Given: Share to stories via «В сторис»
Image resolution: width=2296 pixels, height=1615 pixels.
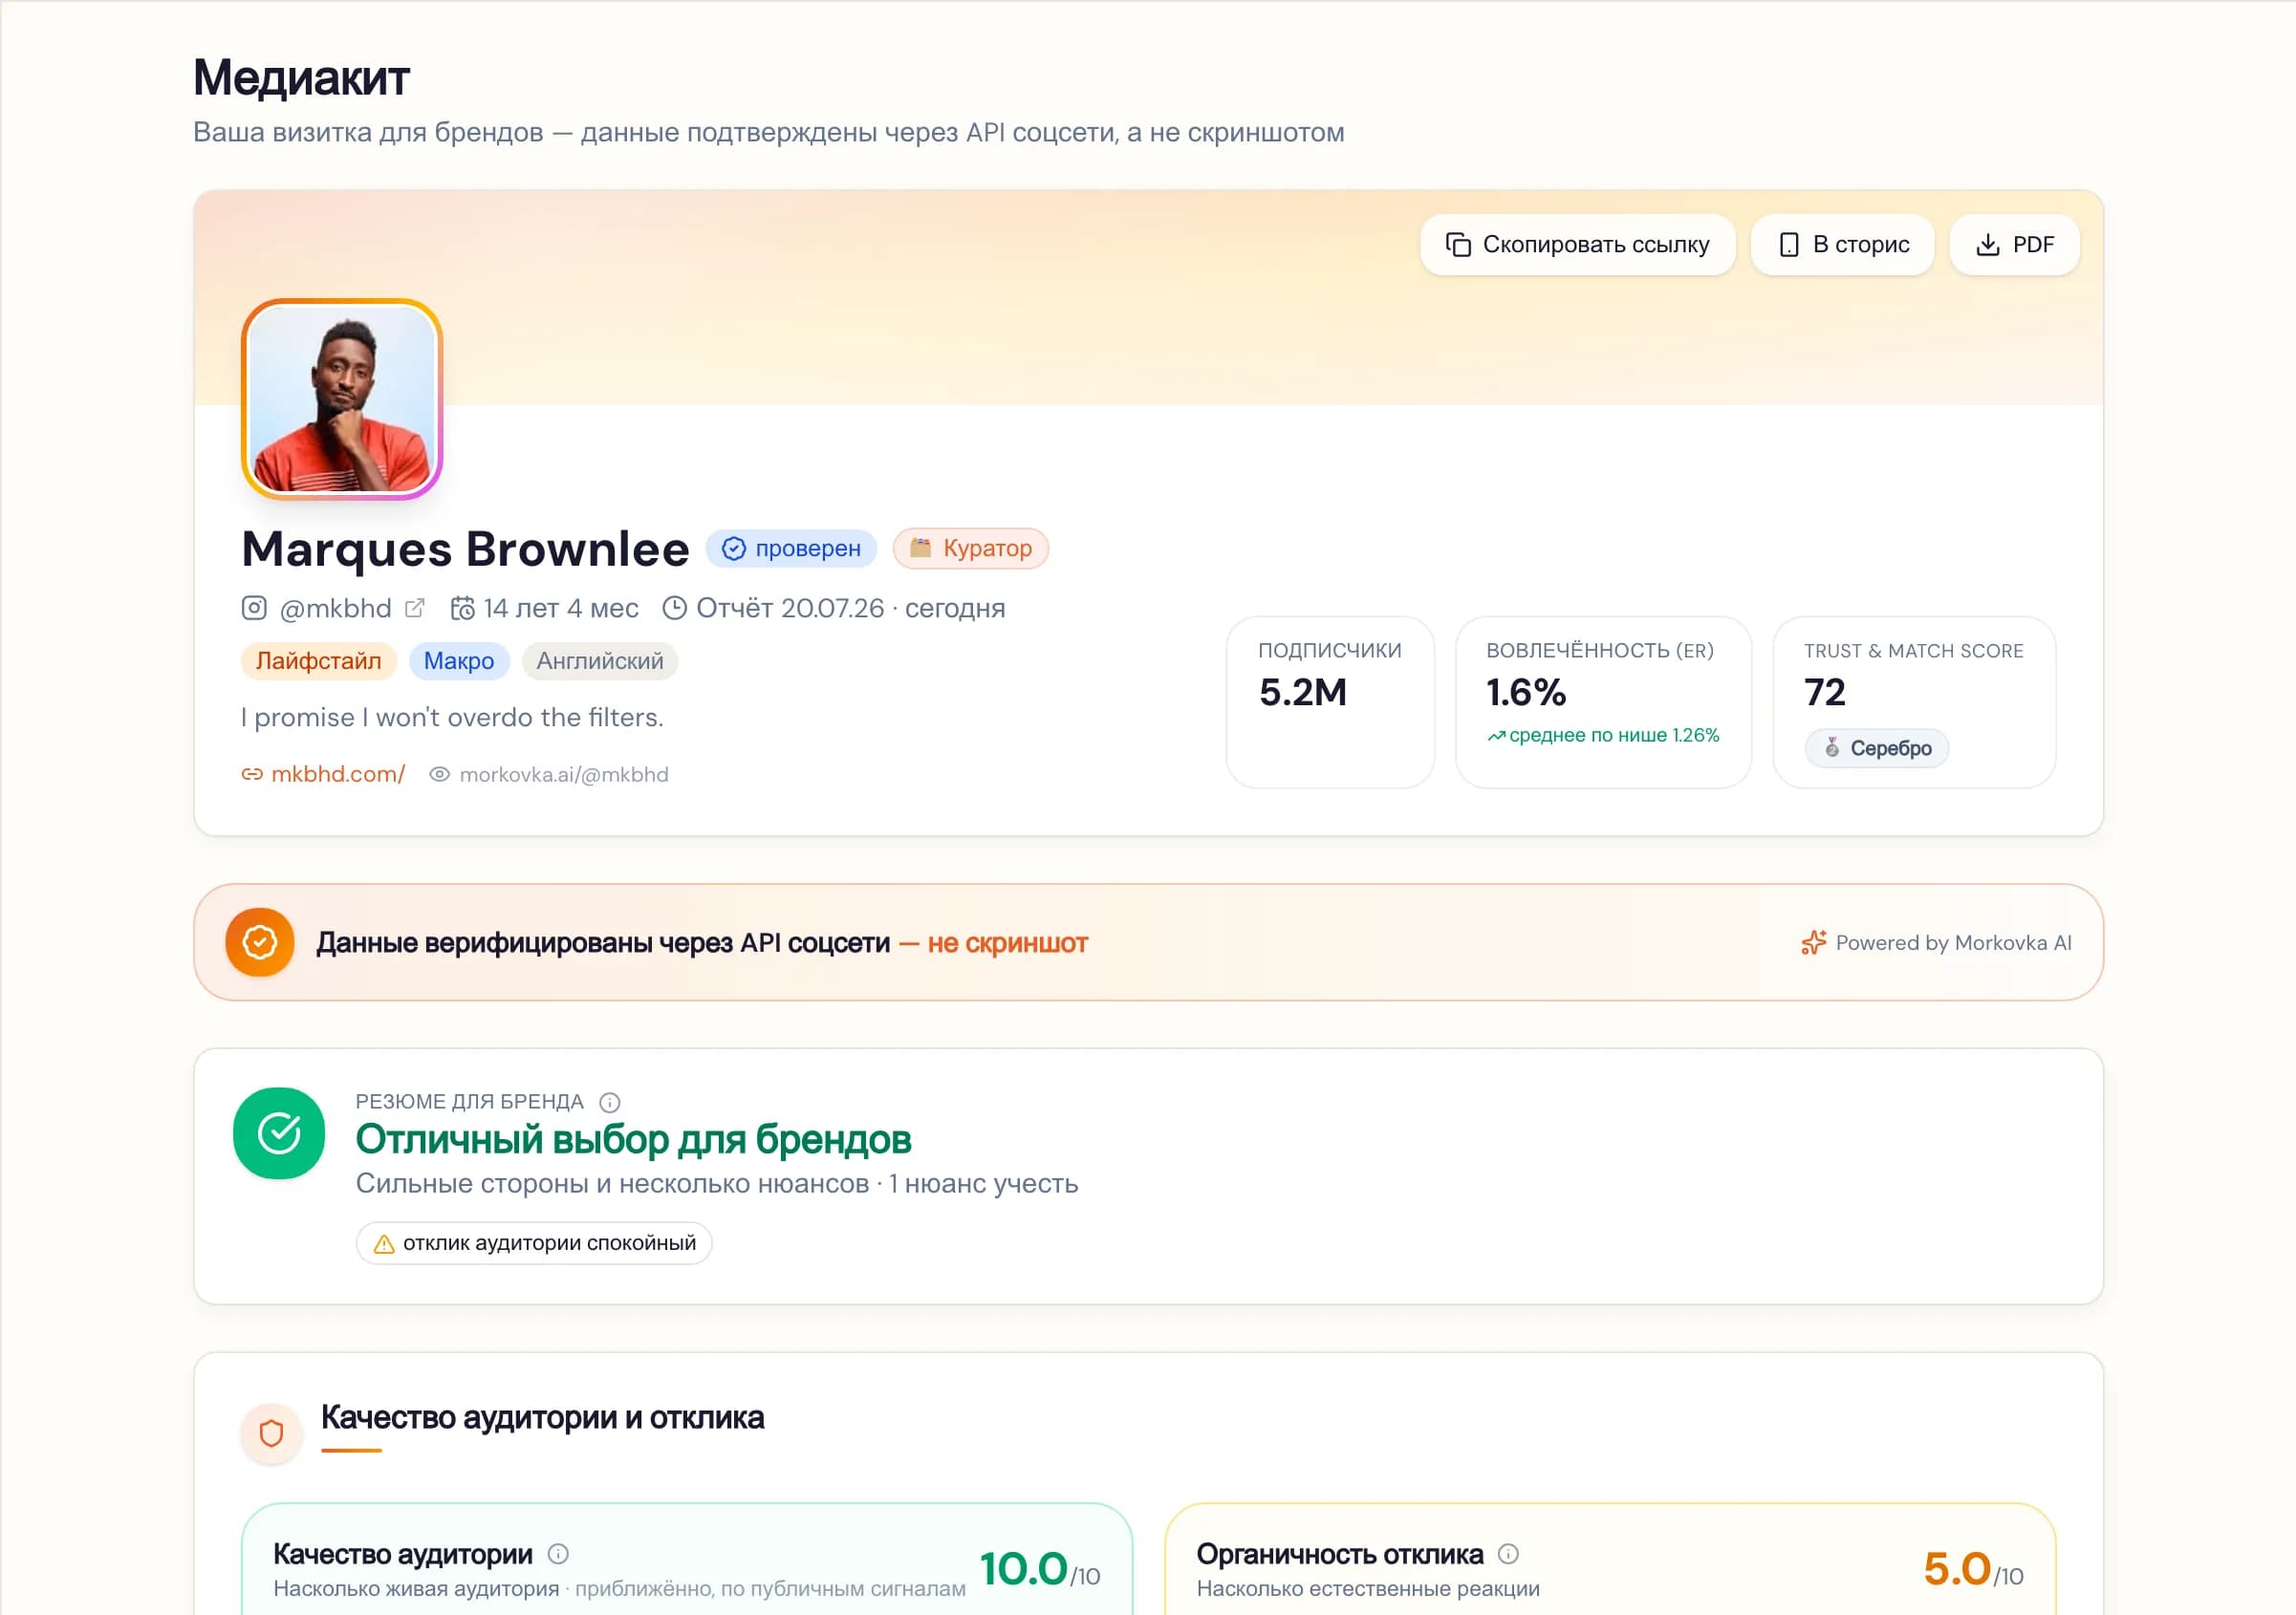Looking at the screenshot, I should click(1842, 245).
